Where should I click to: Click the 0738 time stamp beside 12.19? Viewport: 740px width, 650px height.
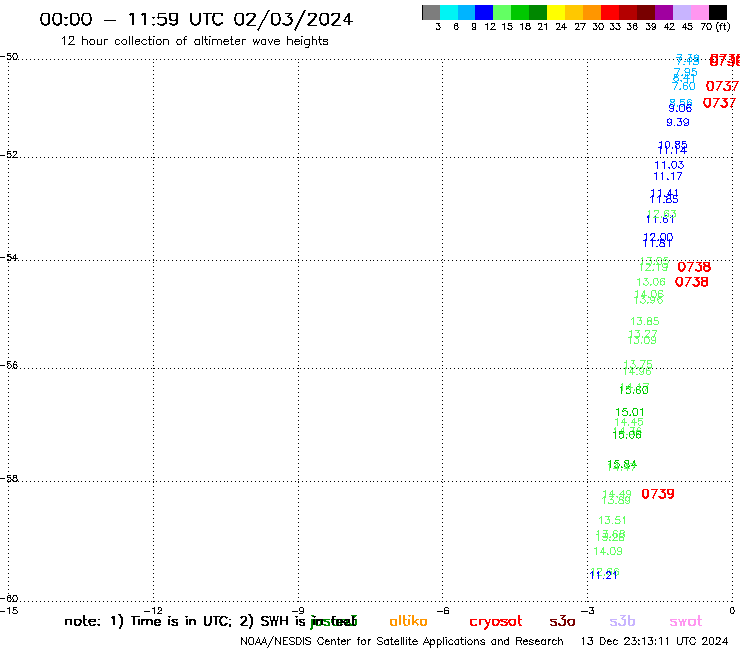coord(694,267)
